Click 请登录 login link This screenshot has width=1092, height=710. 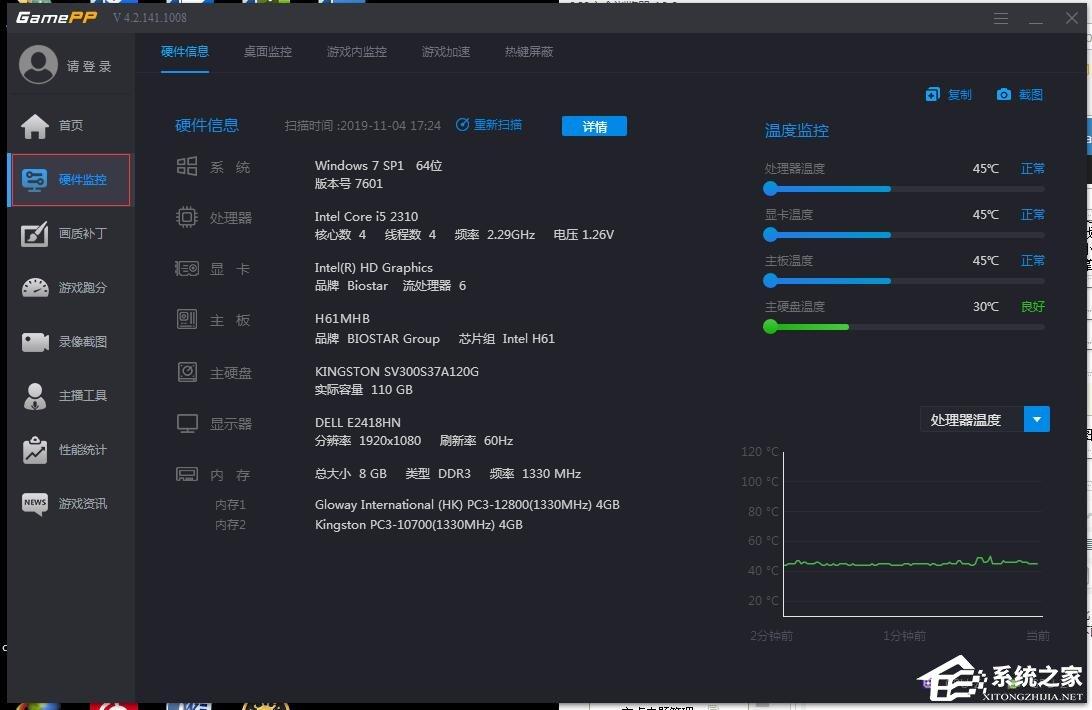click(89, 66)
